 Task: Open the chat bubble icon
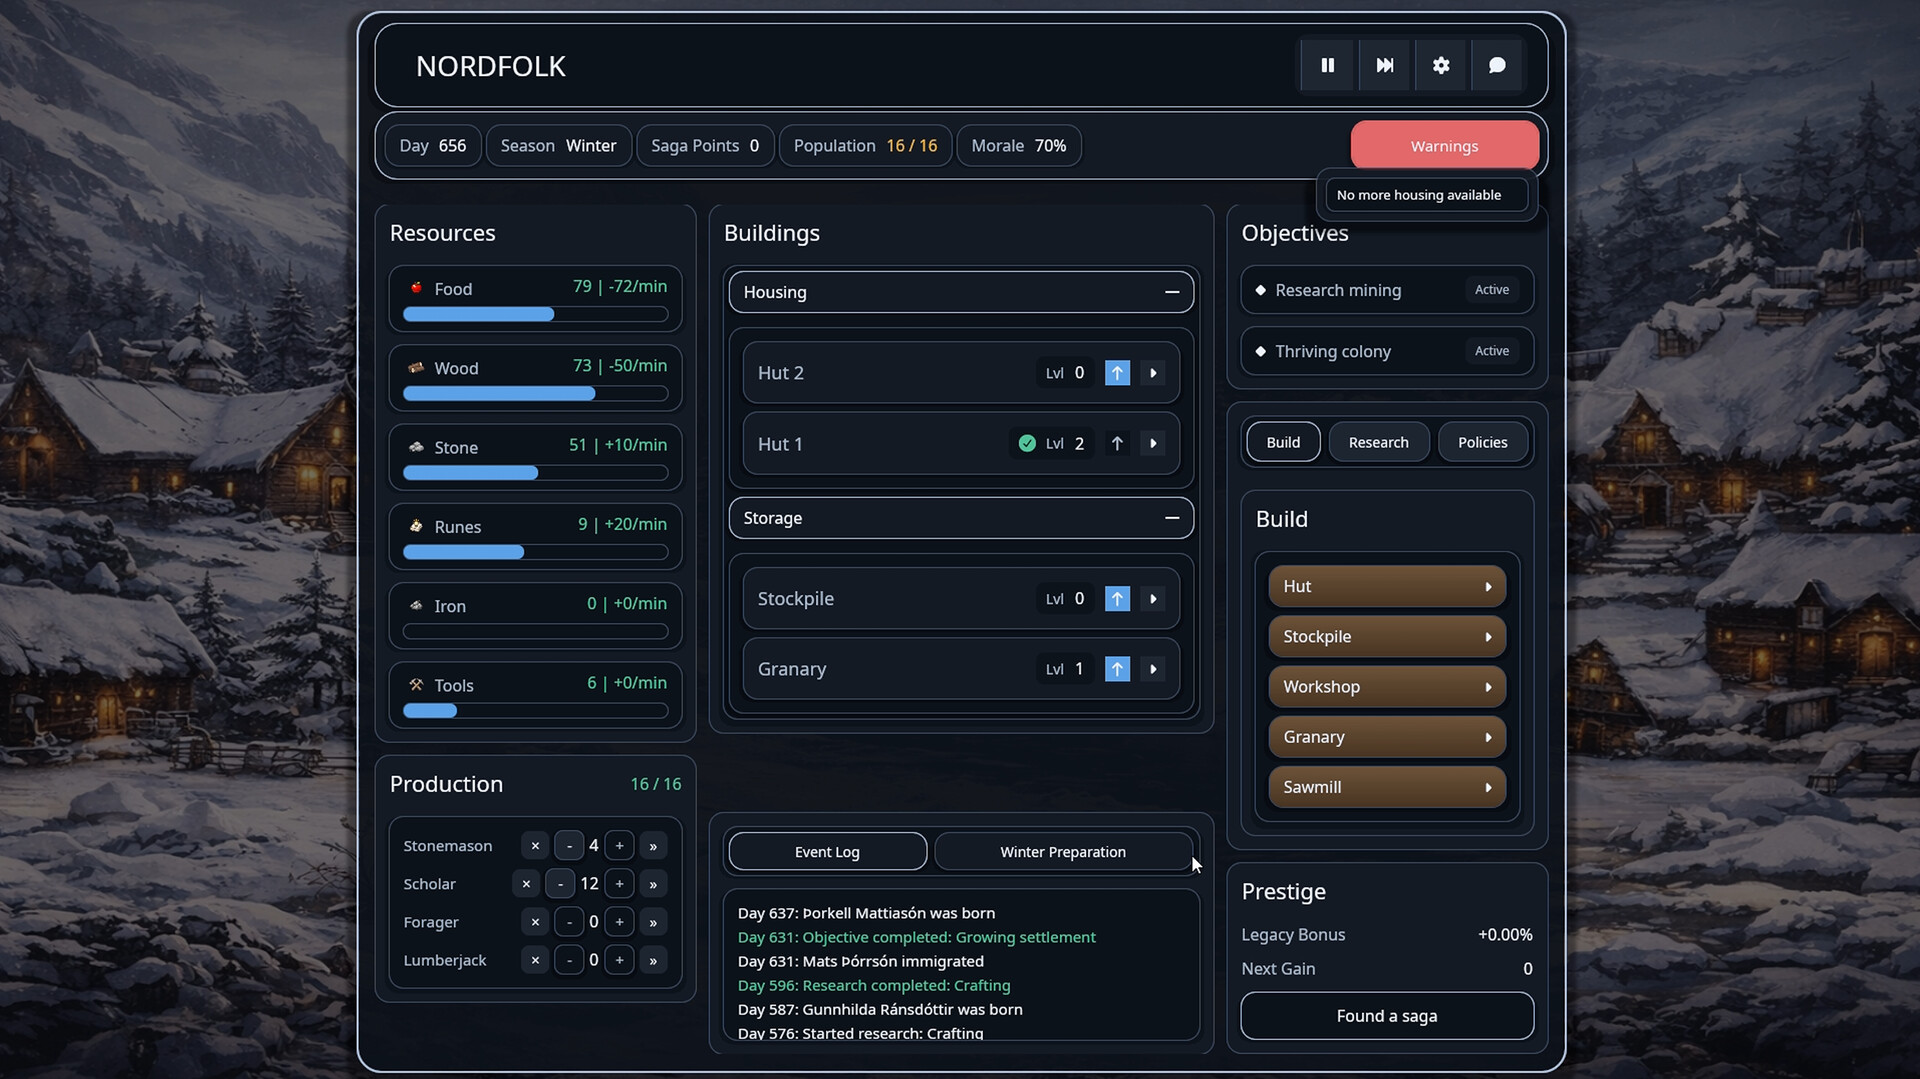click(1496, 65)
